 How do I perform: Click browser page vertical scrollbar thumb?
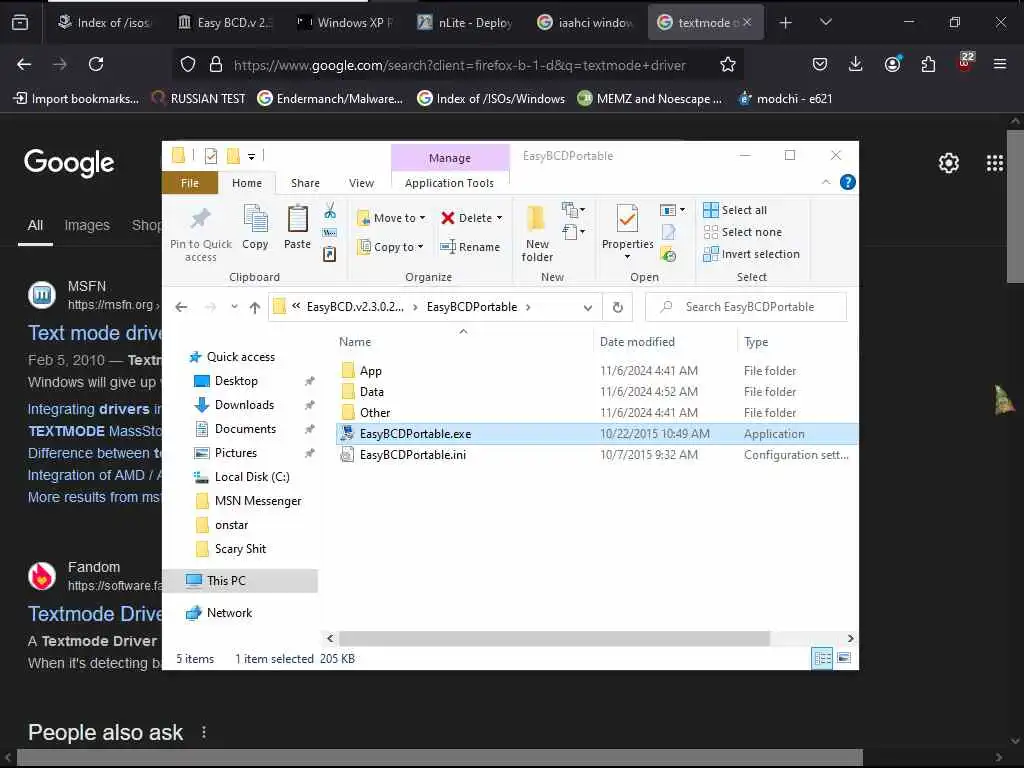point(1015,206)
